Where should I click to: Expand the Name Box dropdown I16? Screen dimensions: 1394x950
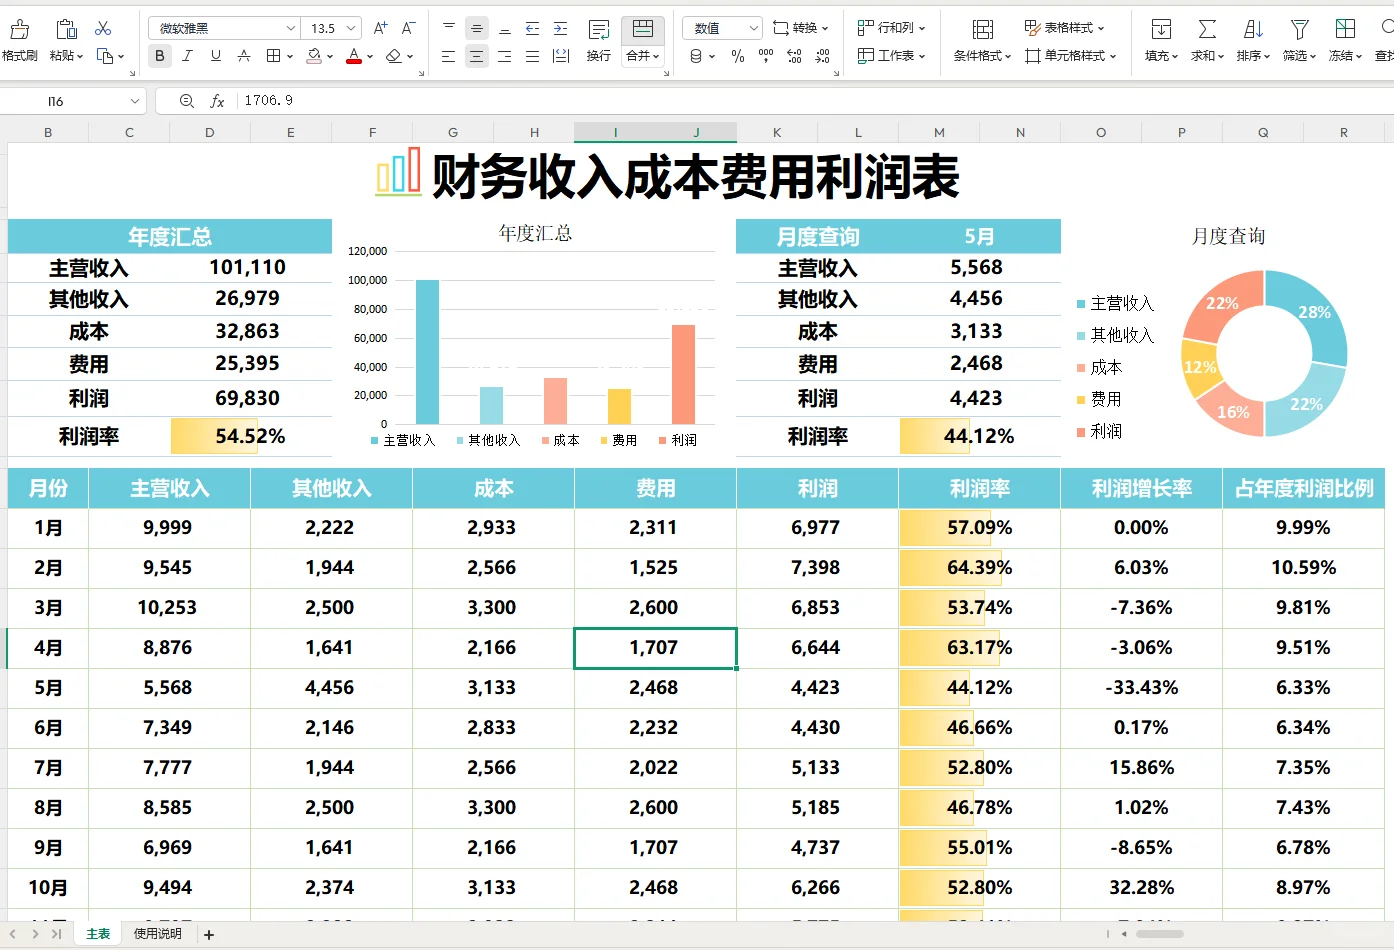click(x=135, y=101)
